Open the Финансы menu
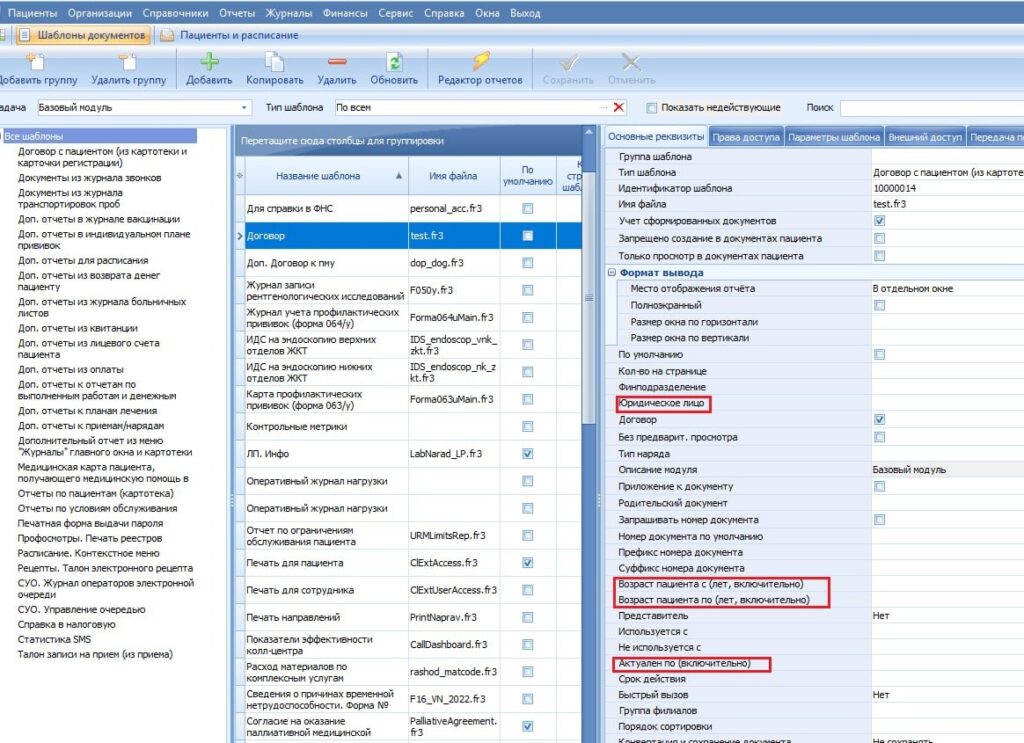The height and width of the screenshot is (743, 1024). pyautogui.click(x=345, y=13)
